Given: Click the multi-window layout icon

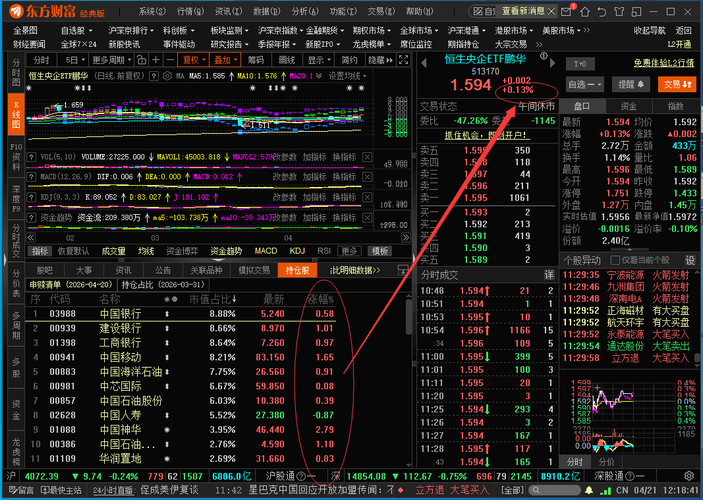Looking at the screenshot, I should coord(636,11).
